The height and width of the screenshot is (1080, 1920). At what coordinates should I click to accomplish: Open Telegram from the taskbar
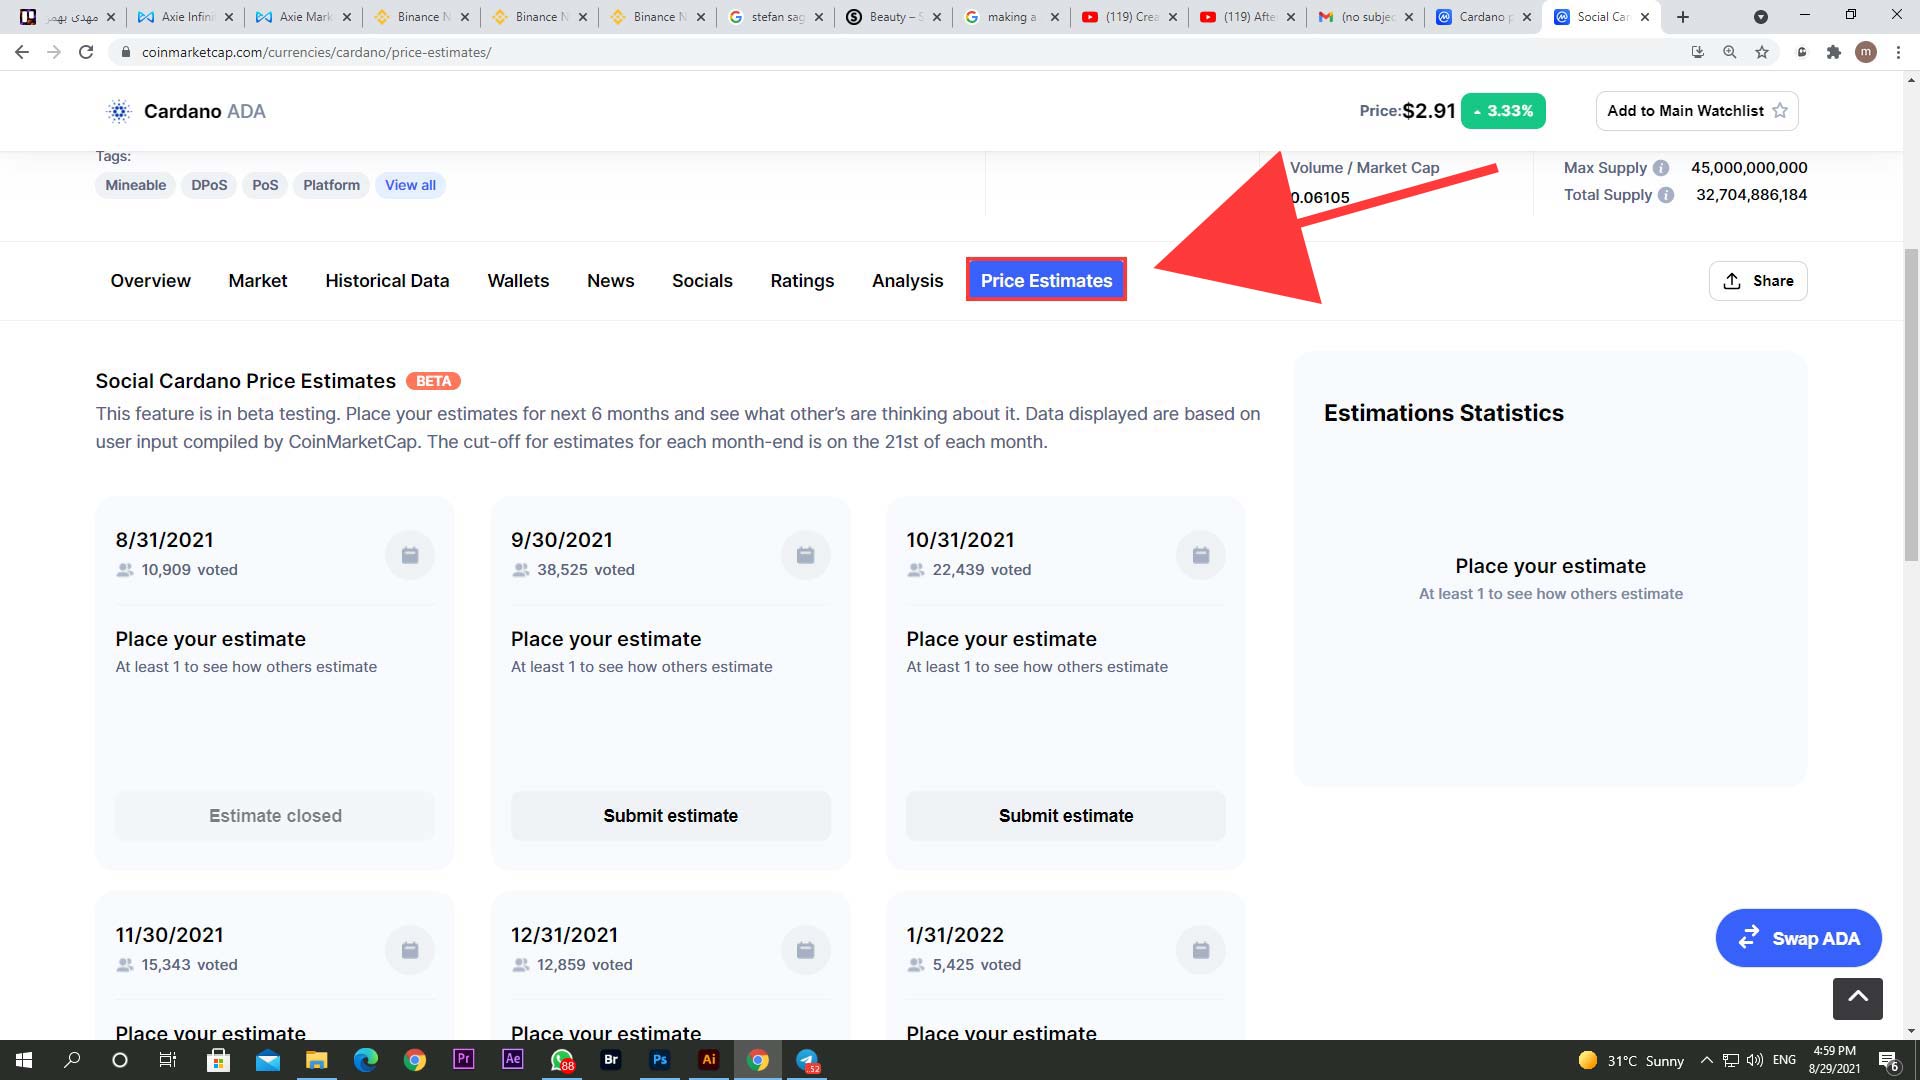coord(807,1060)
